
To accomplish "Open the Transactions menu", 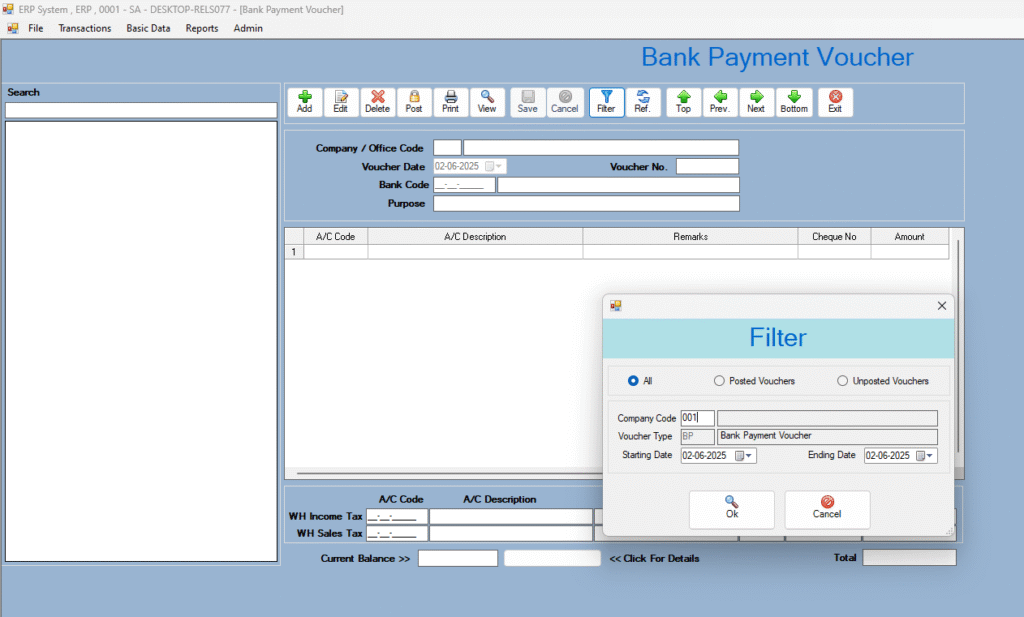I will coord(85,28).
